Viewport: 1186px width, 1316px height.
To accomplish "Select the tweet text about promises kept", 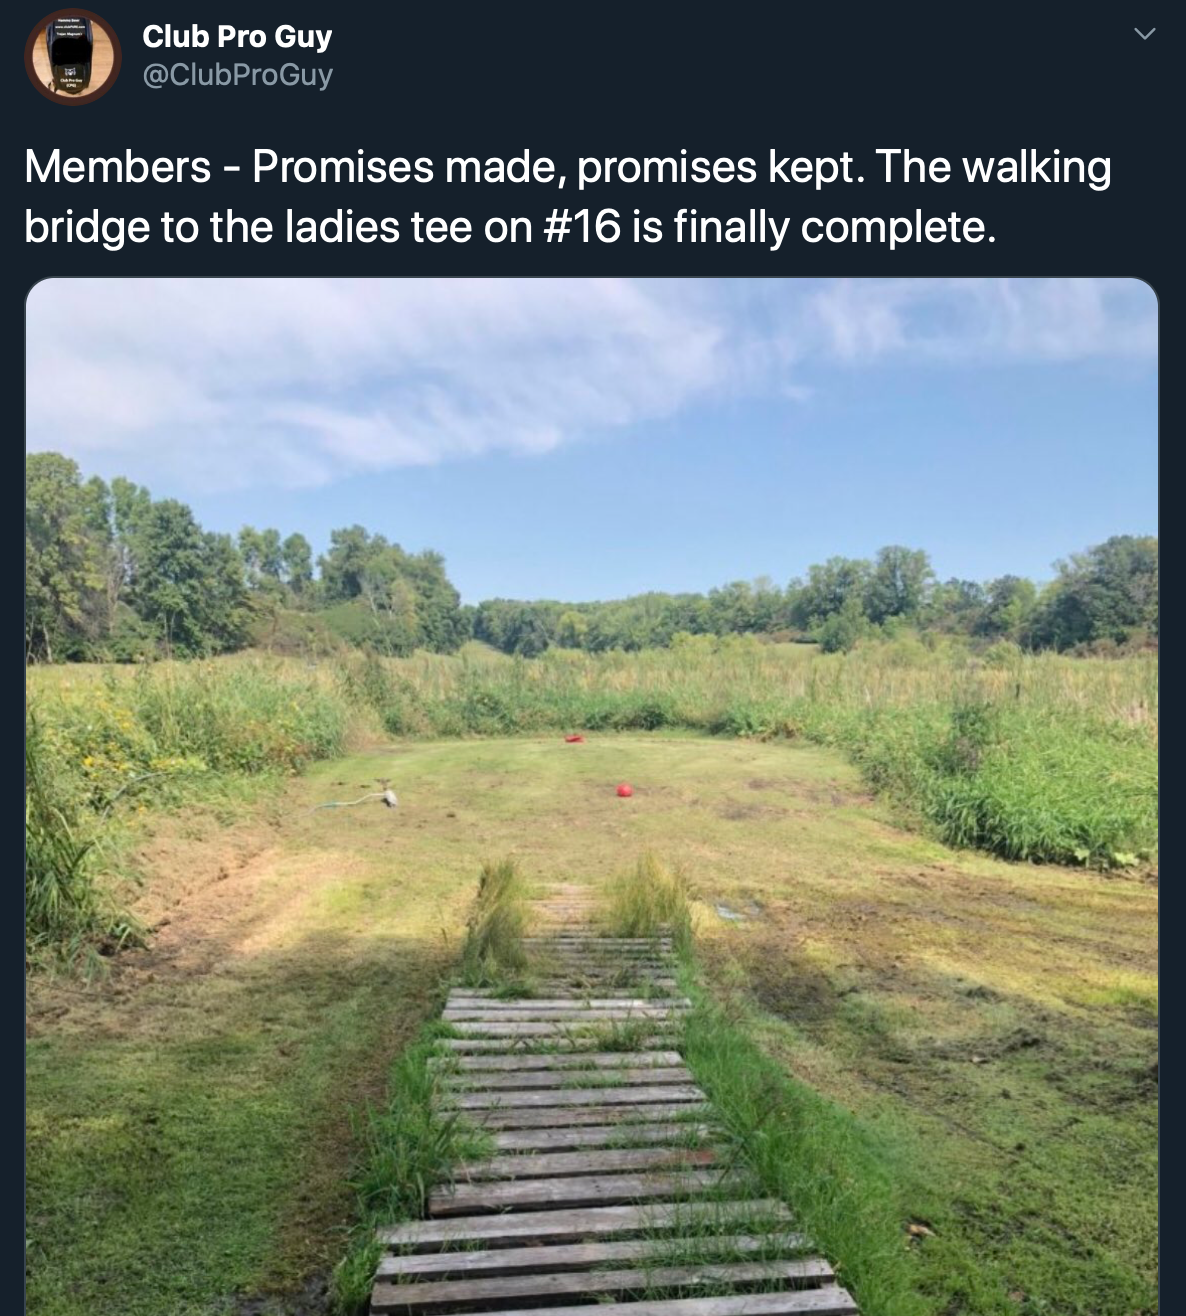I will (567, 197).
